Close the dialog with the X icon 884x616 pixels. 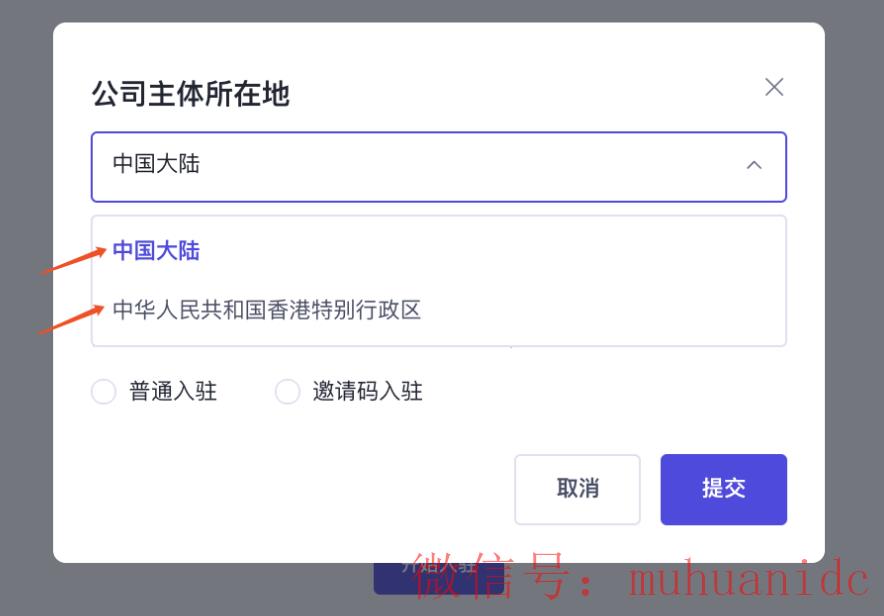(773, 87)
